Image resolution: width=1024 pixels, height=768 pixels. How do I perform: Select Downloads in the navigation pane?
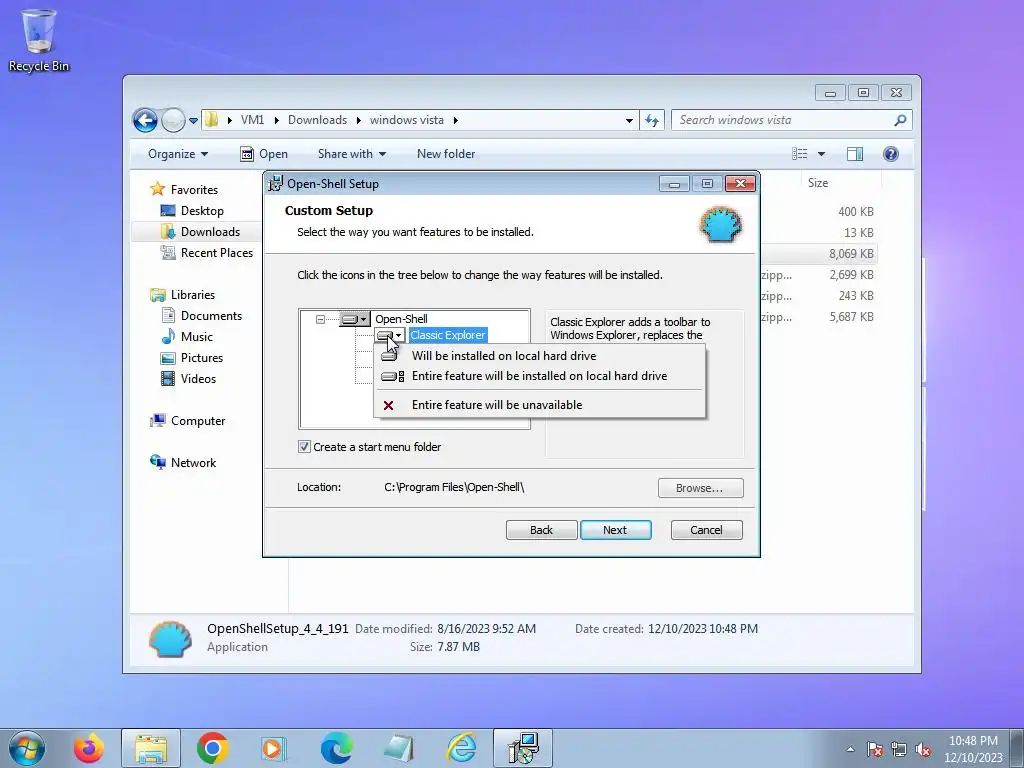coord(210,232)
